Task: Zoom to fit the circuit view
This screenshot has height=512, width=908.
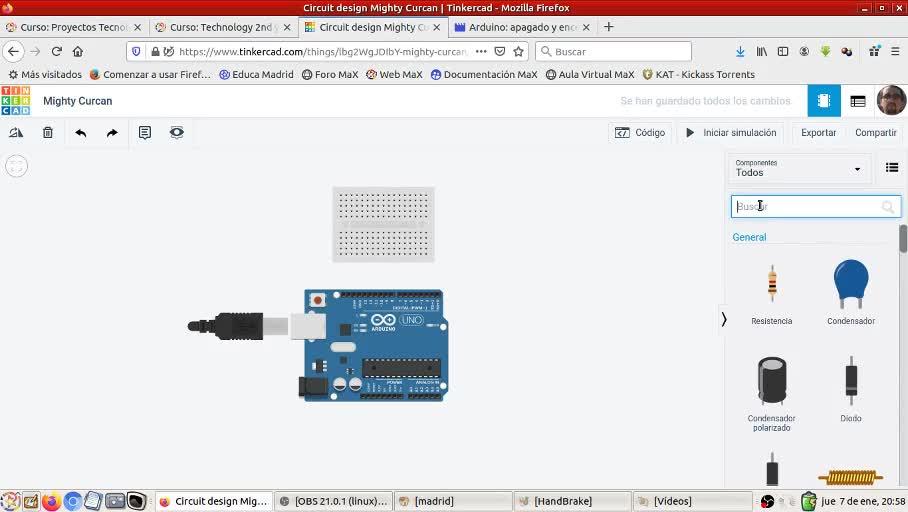Action: point(16,166)
